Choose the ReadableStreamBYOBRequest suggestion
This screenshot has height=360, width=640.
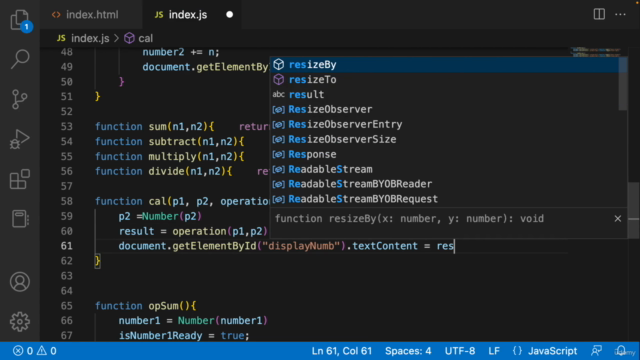[444, 199]
